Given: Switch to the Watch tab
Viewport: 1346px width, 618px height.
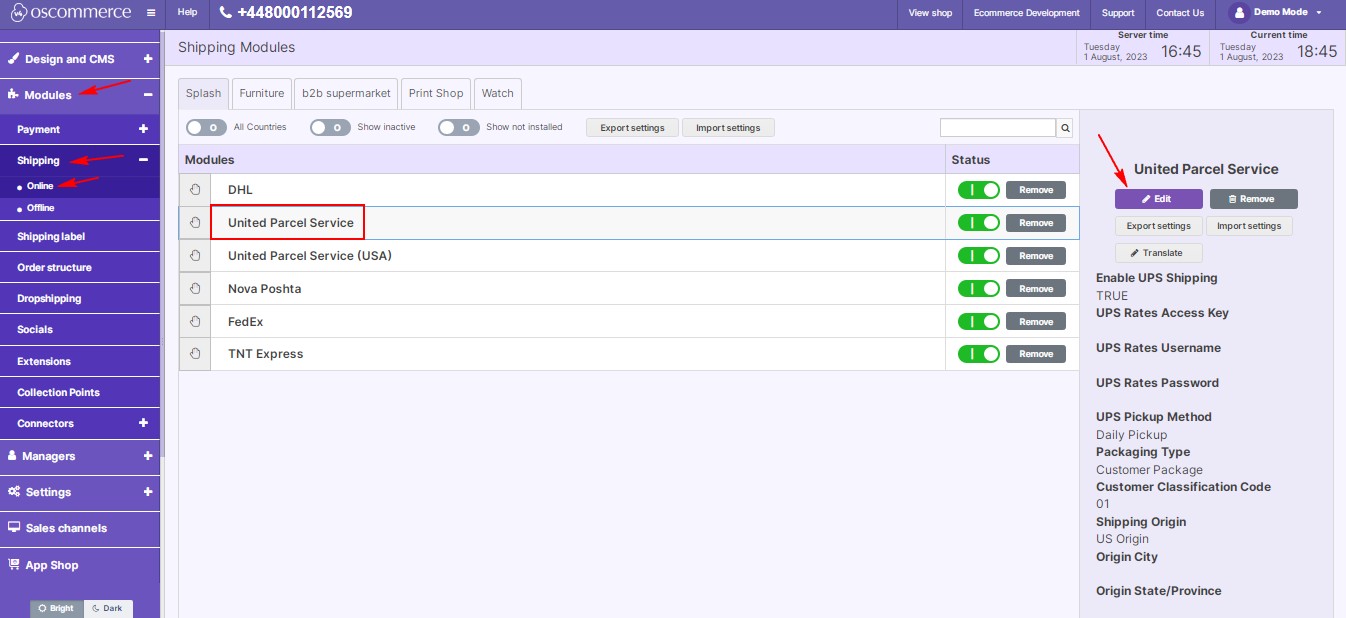Looking at the screenshot, I should pyautogui.click(x=498, y=93).
